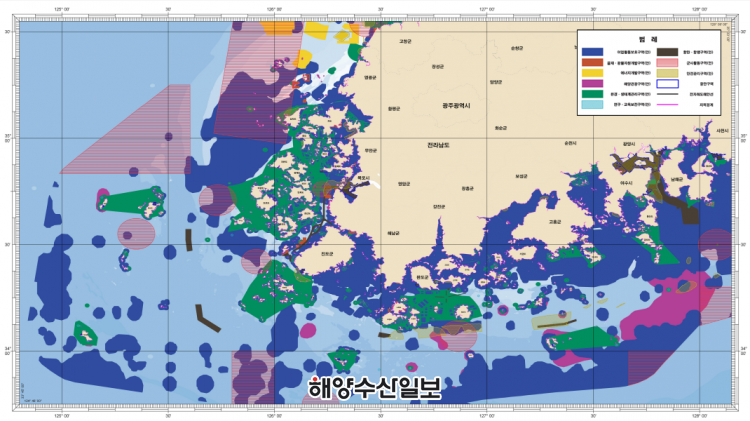Click the 순천시 label
This screenshot has width=750, height=421.
coord(571,144)
